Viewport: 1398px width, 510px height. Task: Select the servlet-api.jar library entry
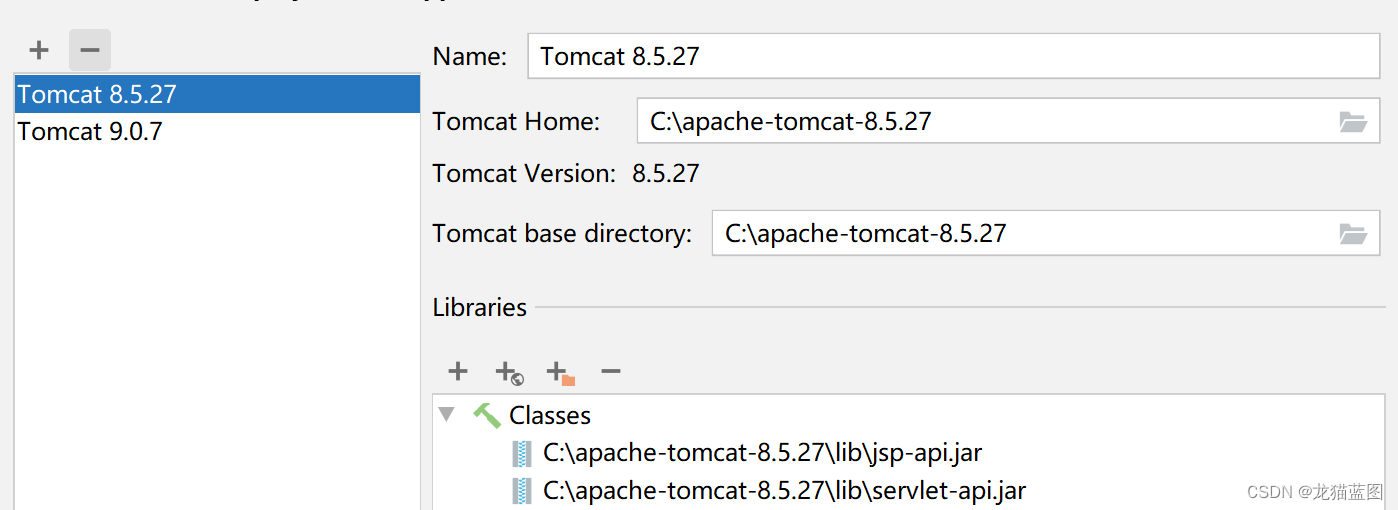(x=784, y=491)
